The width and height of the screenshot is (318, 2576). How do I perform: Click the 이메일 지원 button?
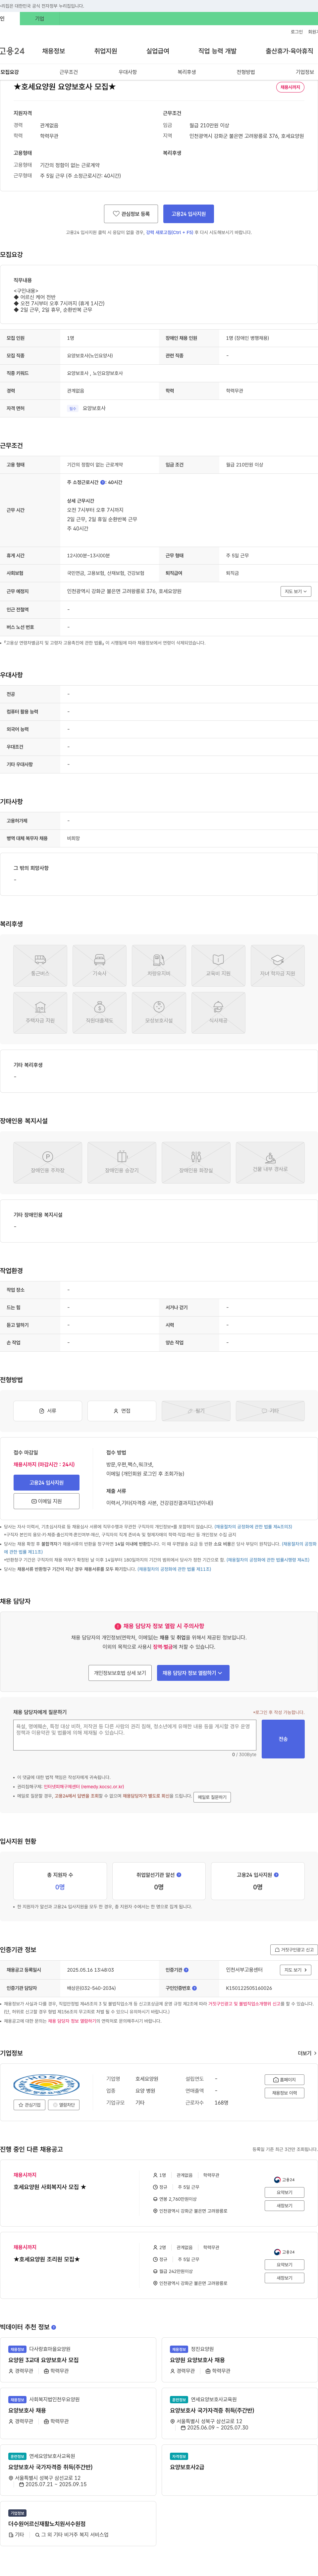[46, 1501]
